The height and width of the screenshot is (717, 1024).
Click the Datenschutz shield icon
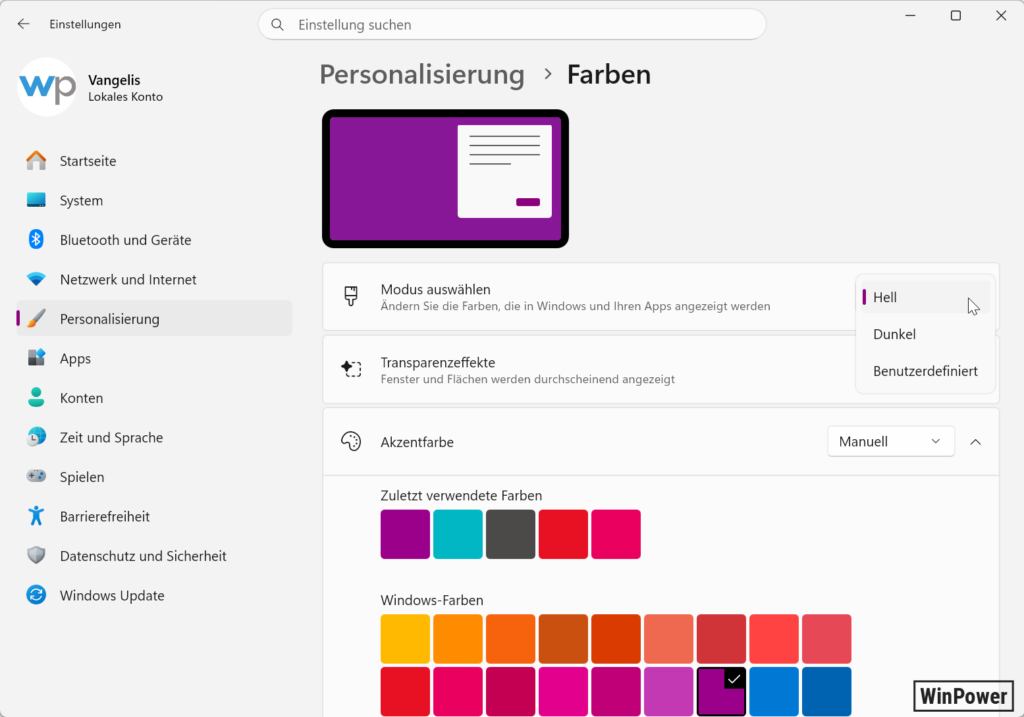[36, 555]
